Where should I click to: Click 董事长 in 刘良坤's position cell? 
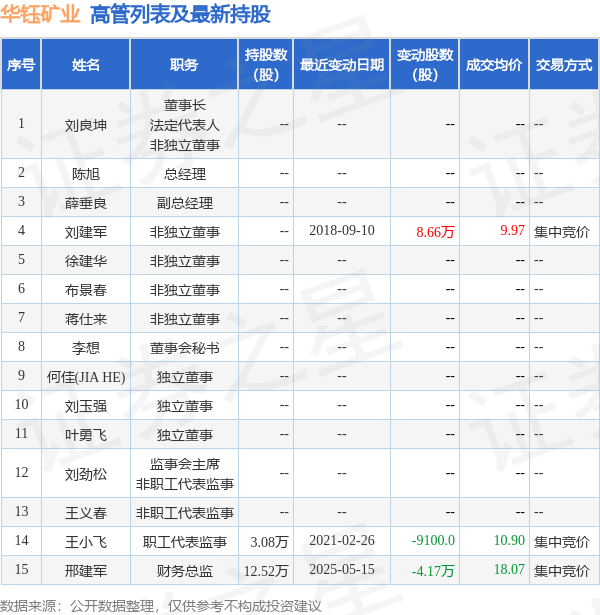pos(185,105)
